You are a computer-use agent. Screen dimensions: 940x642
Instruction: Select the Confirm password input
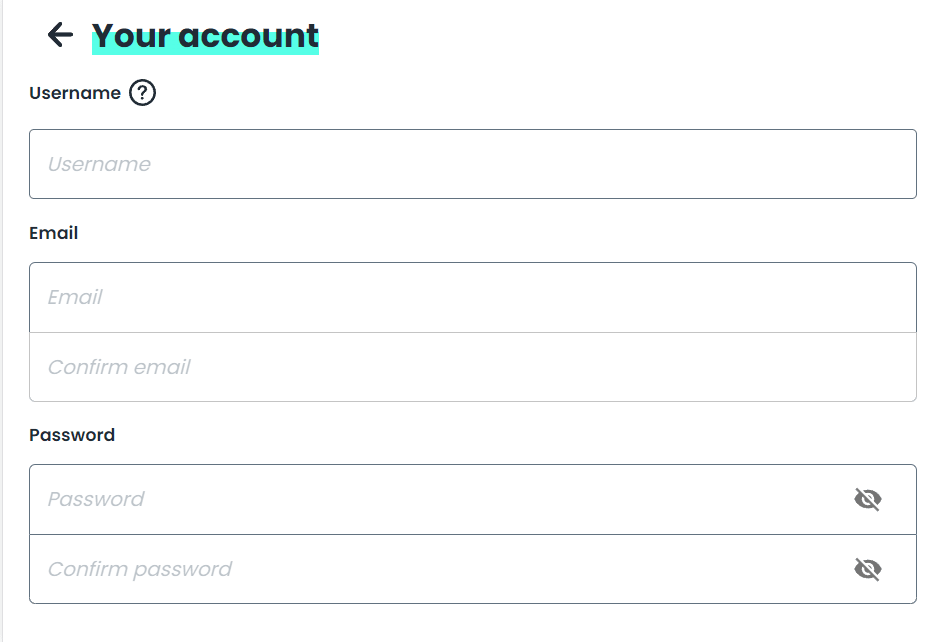click(x=473, y=569)
